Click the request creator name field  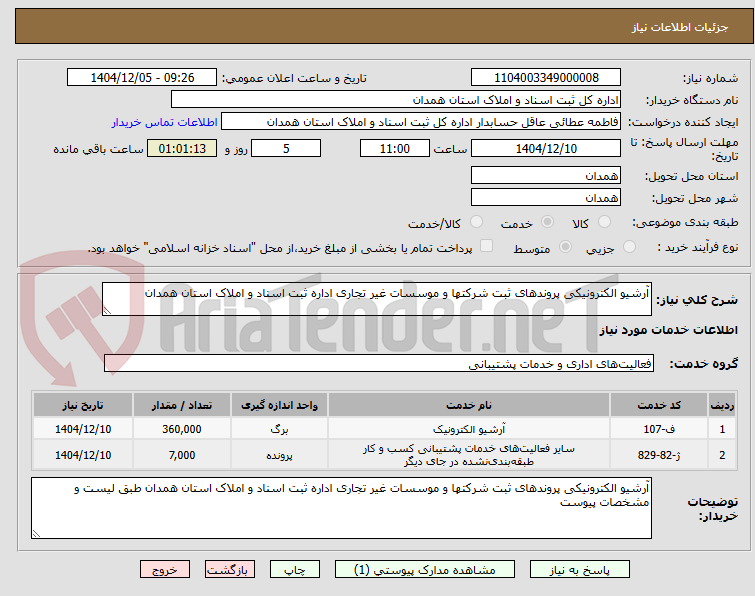point(421,122)
